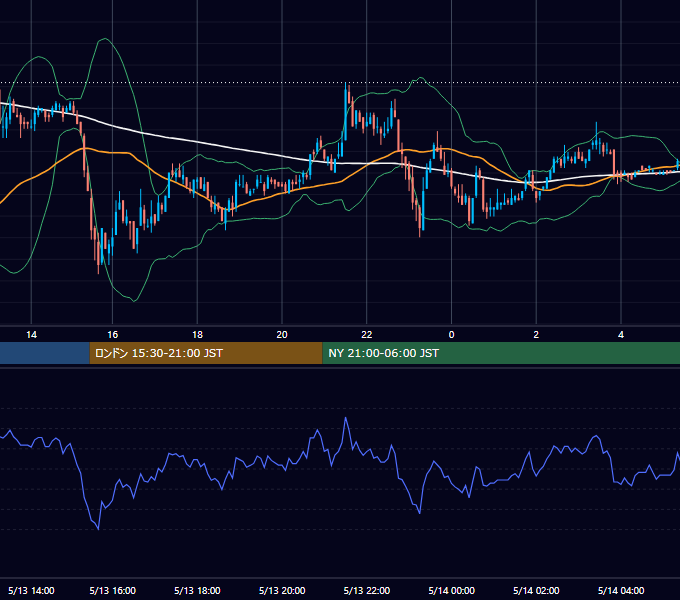Viewport: 680px width, 600px height.
Task: Click time axis label 16
Action: (x=112, y=335)
